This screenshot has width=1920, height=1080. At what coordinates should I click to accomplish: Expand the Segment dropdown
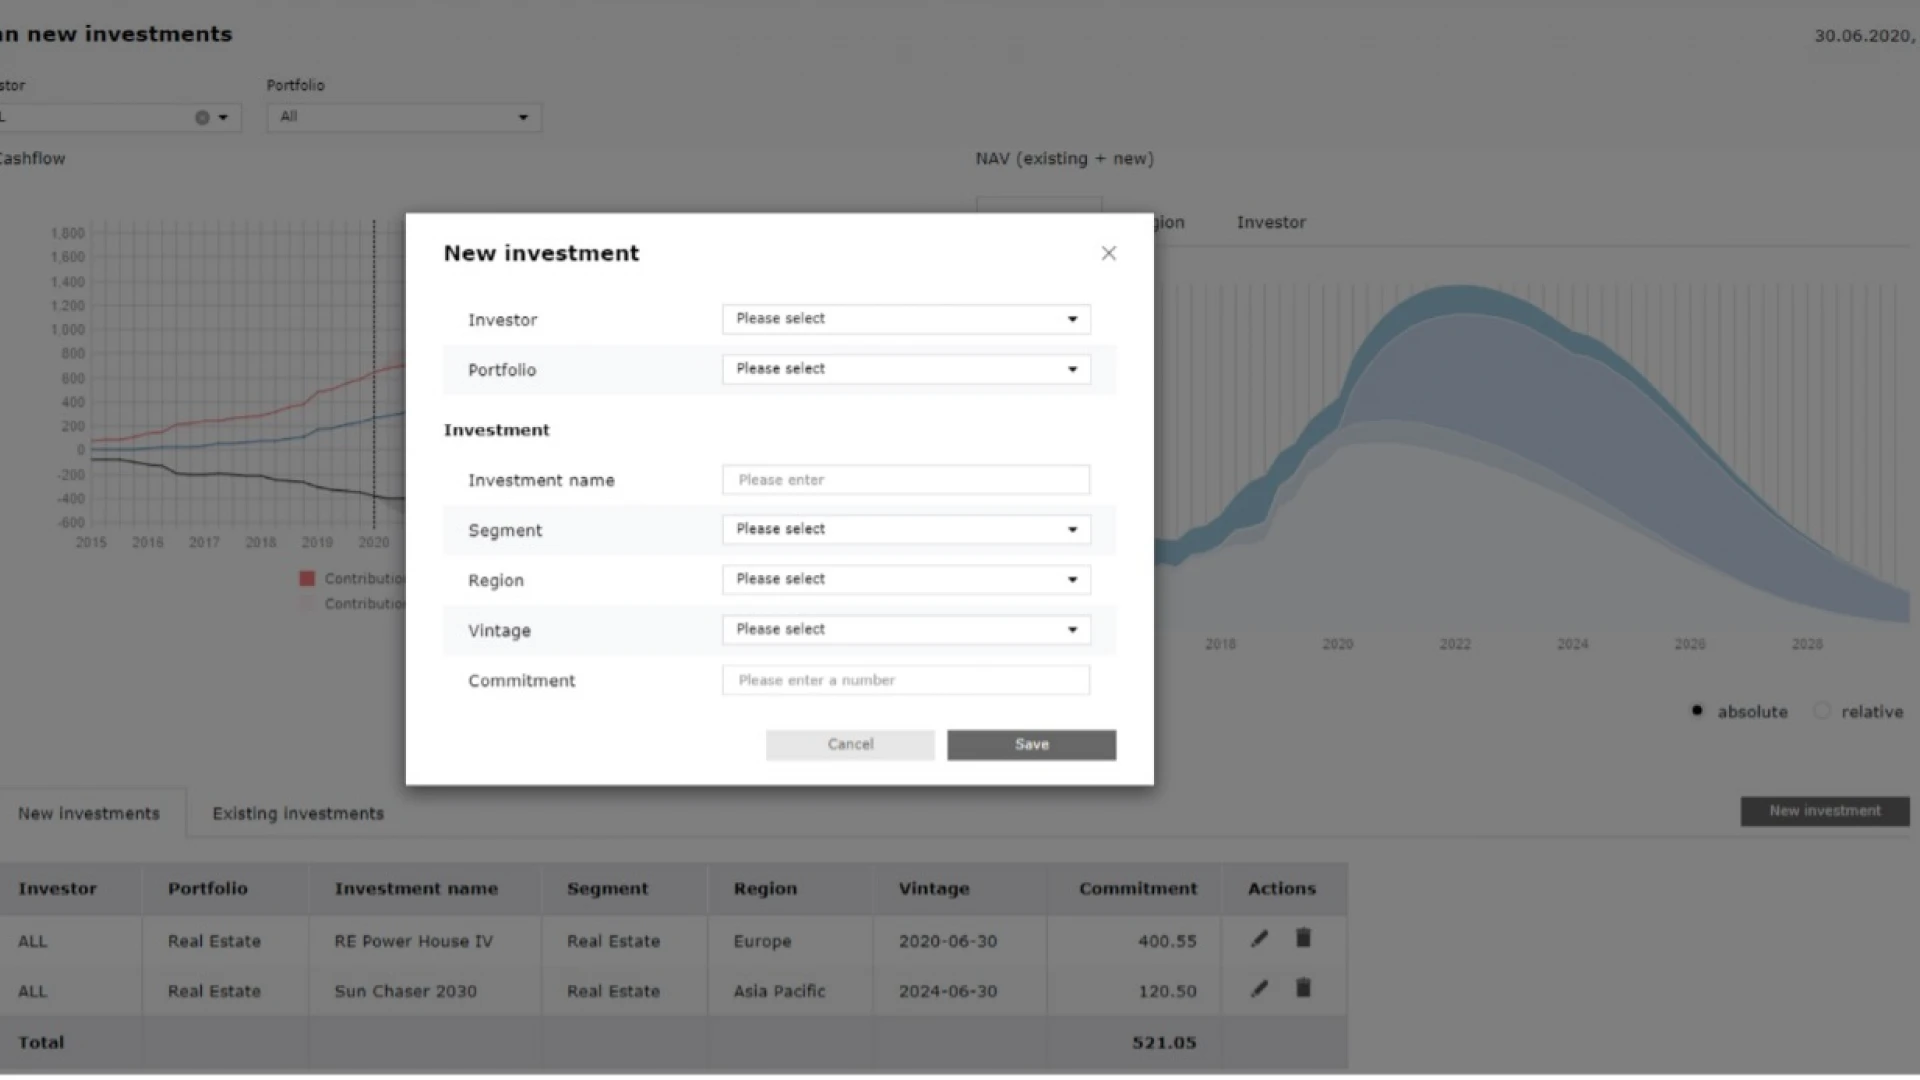tap(905, 529)
